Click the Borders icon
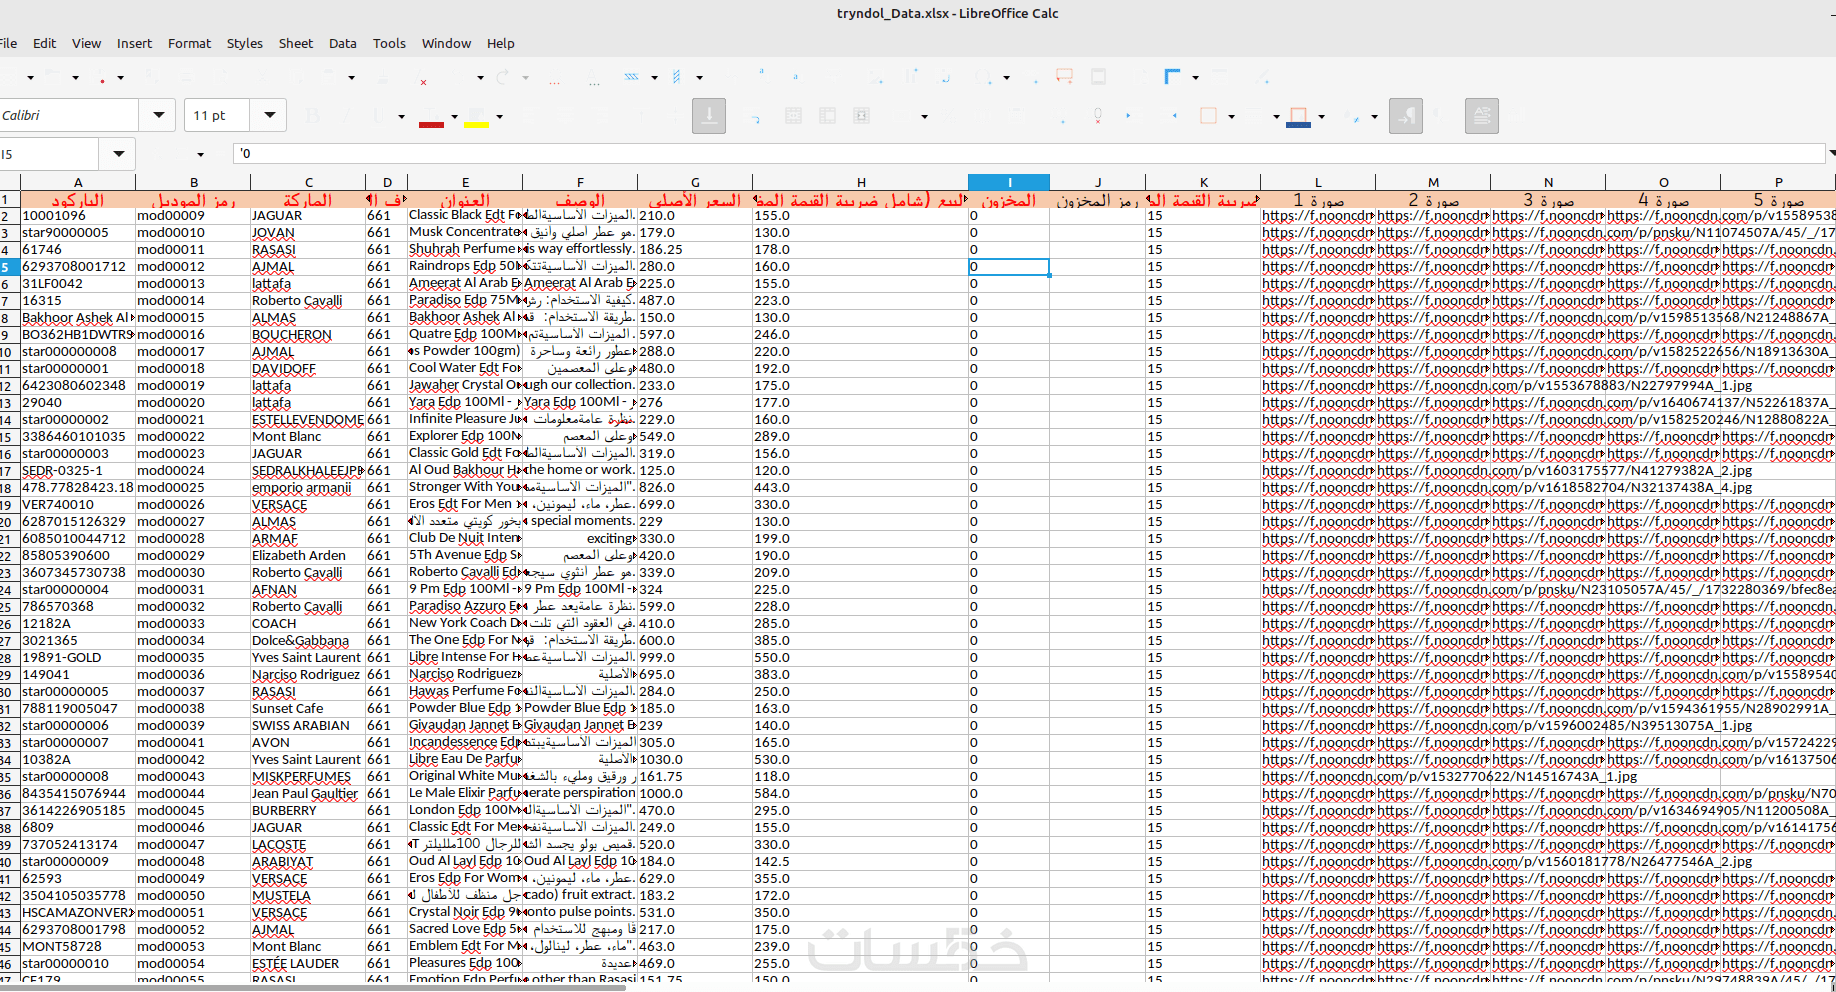 tap(1208, 116)
